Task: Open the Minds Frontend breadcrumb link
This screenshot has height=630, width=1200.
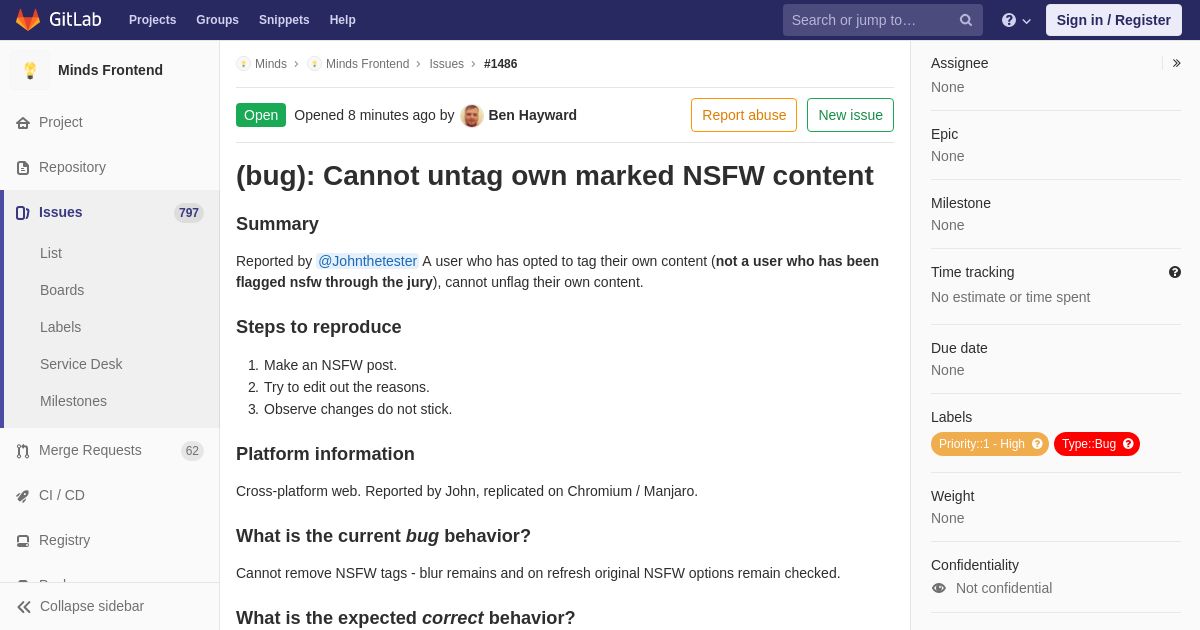Action: coord(367,64)
